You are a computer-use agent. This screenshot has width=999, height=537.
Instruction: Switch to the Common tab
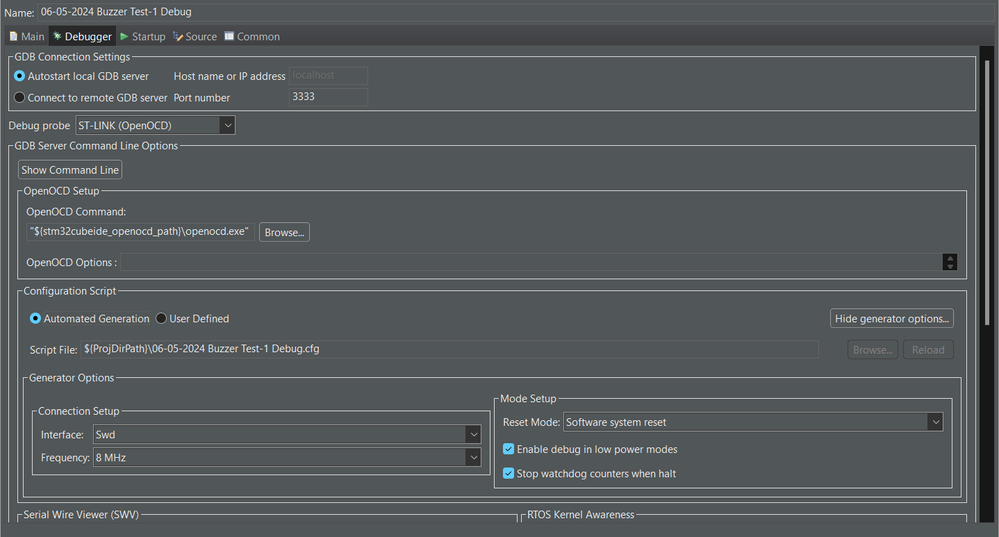[252, 37]
